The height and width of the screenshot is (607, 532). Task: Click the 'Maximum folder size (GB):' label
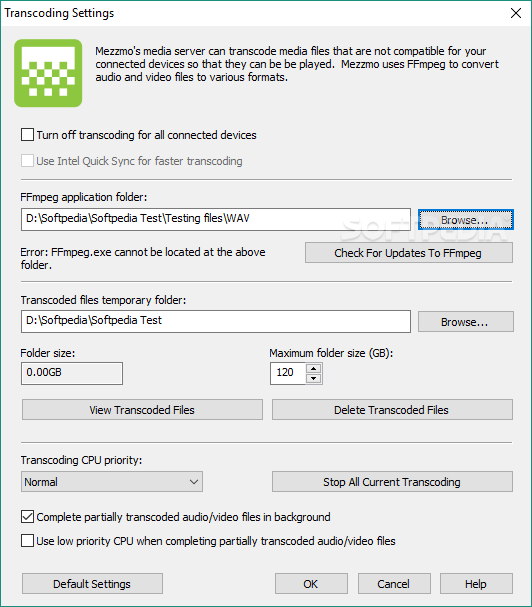point(331,353)
